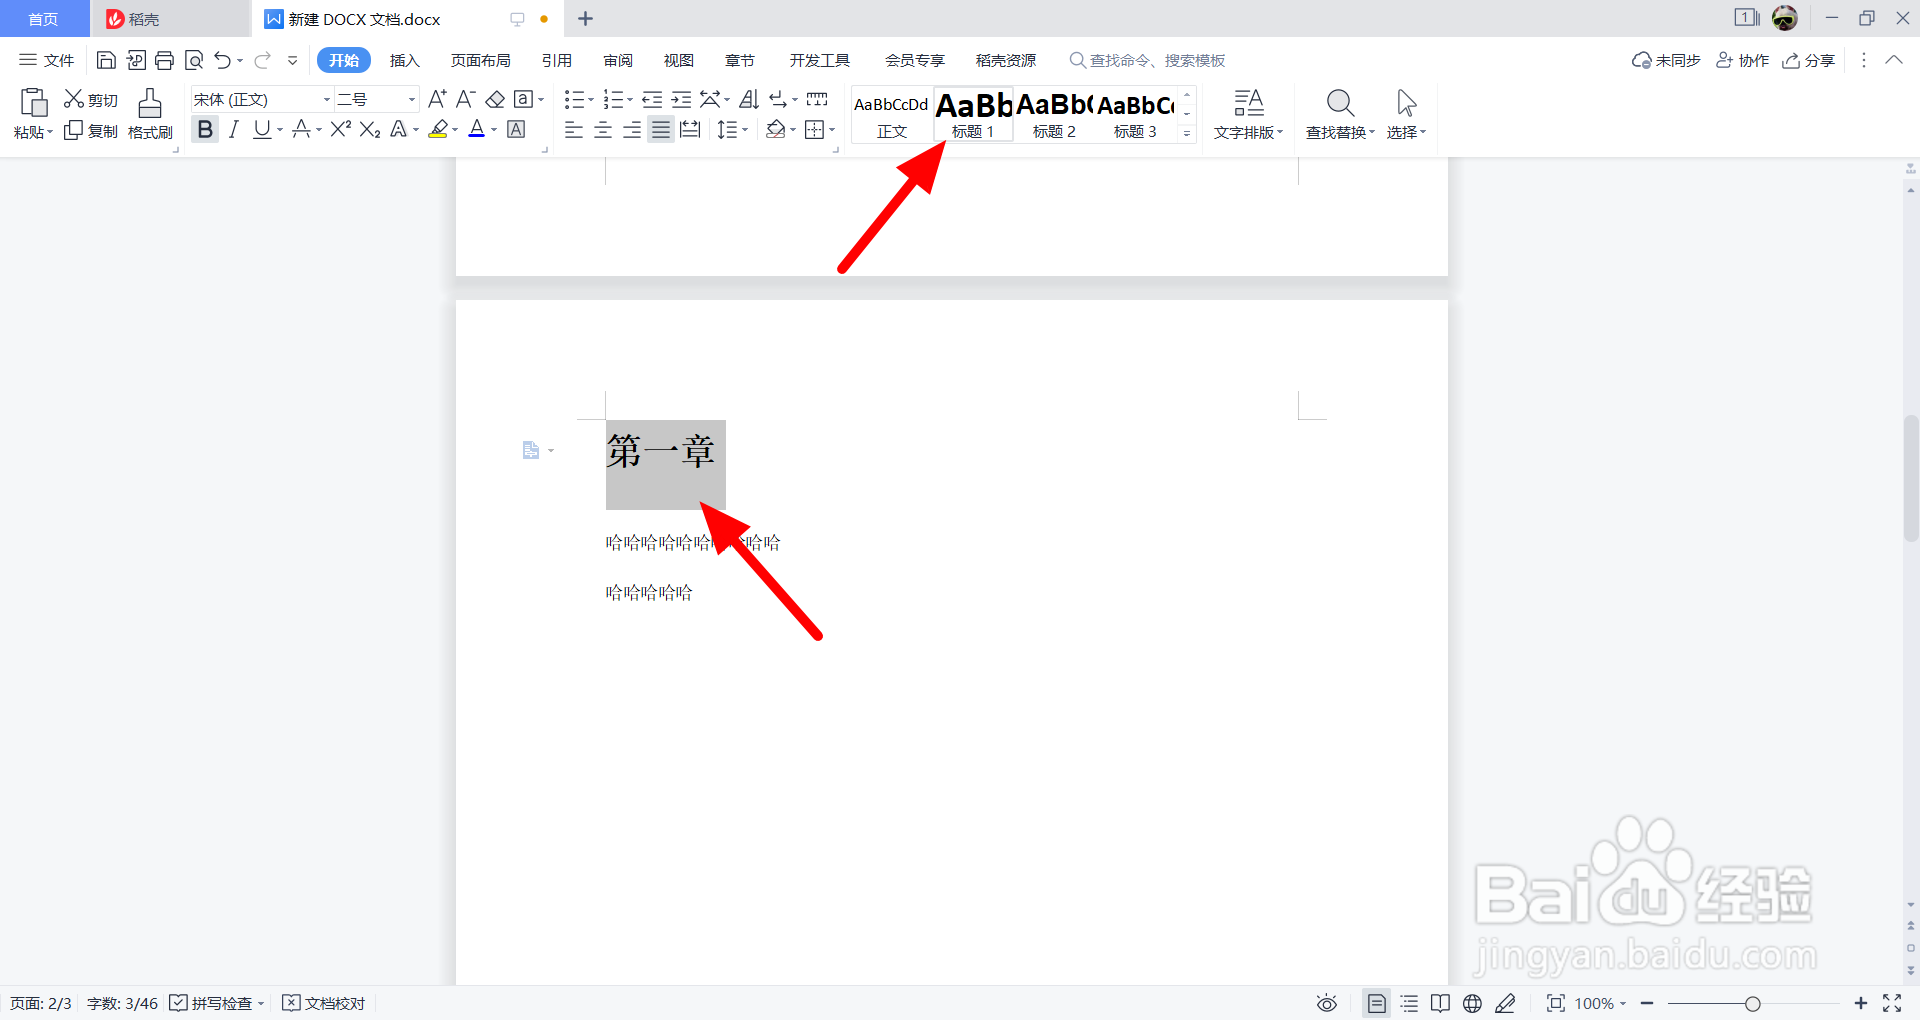Toggle bold formatting

[205, 130]
